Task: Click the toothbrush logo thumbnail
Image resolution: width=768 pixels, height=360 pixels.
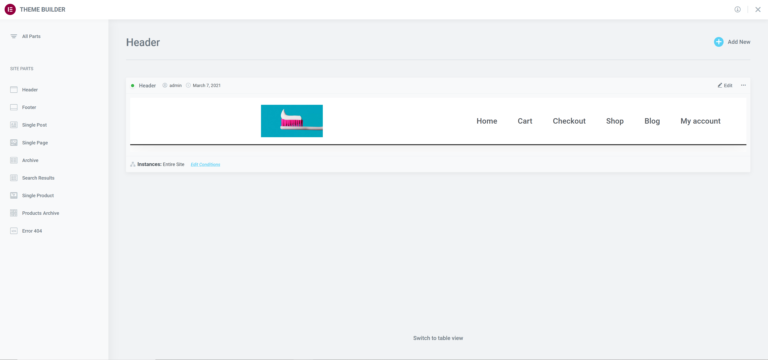Action: point(291,121)
